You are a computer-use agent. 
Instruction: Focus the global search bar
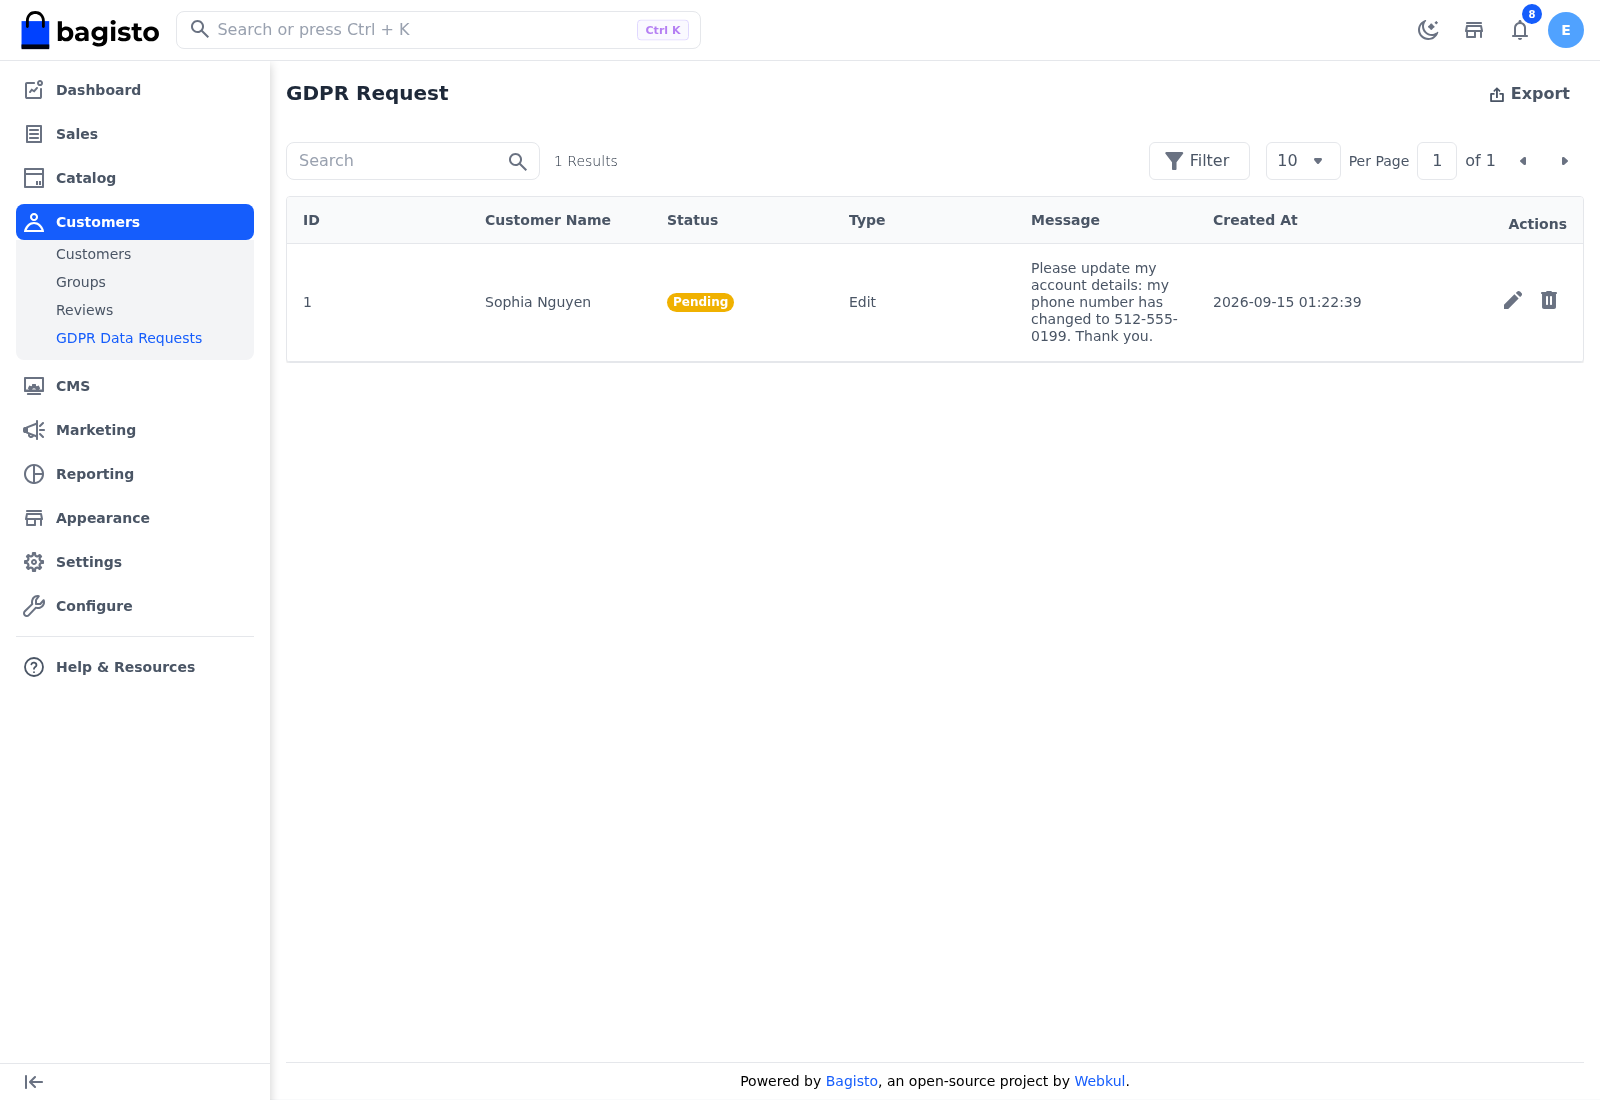coord(438,30)
